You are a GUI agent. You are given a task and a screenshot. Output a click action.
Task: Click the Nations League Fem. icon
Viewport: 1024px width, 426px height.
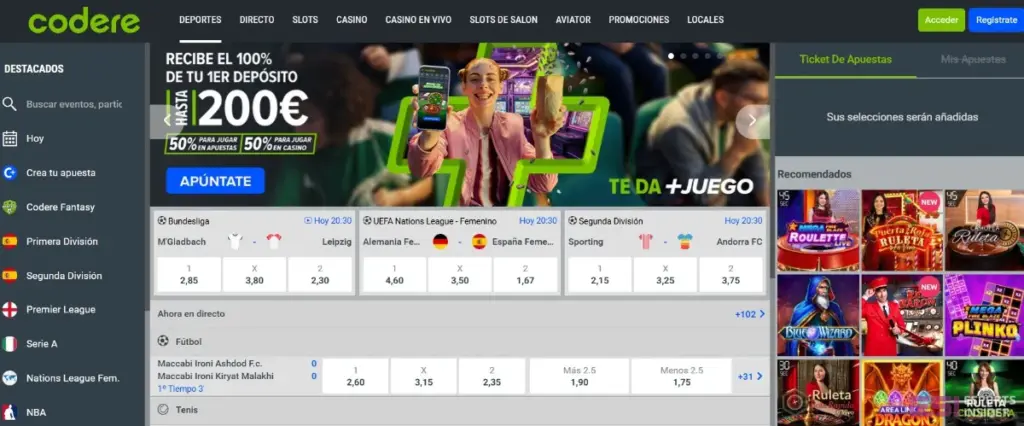tap(9, 378)
